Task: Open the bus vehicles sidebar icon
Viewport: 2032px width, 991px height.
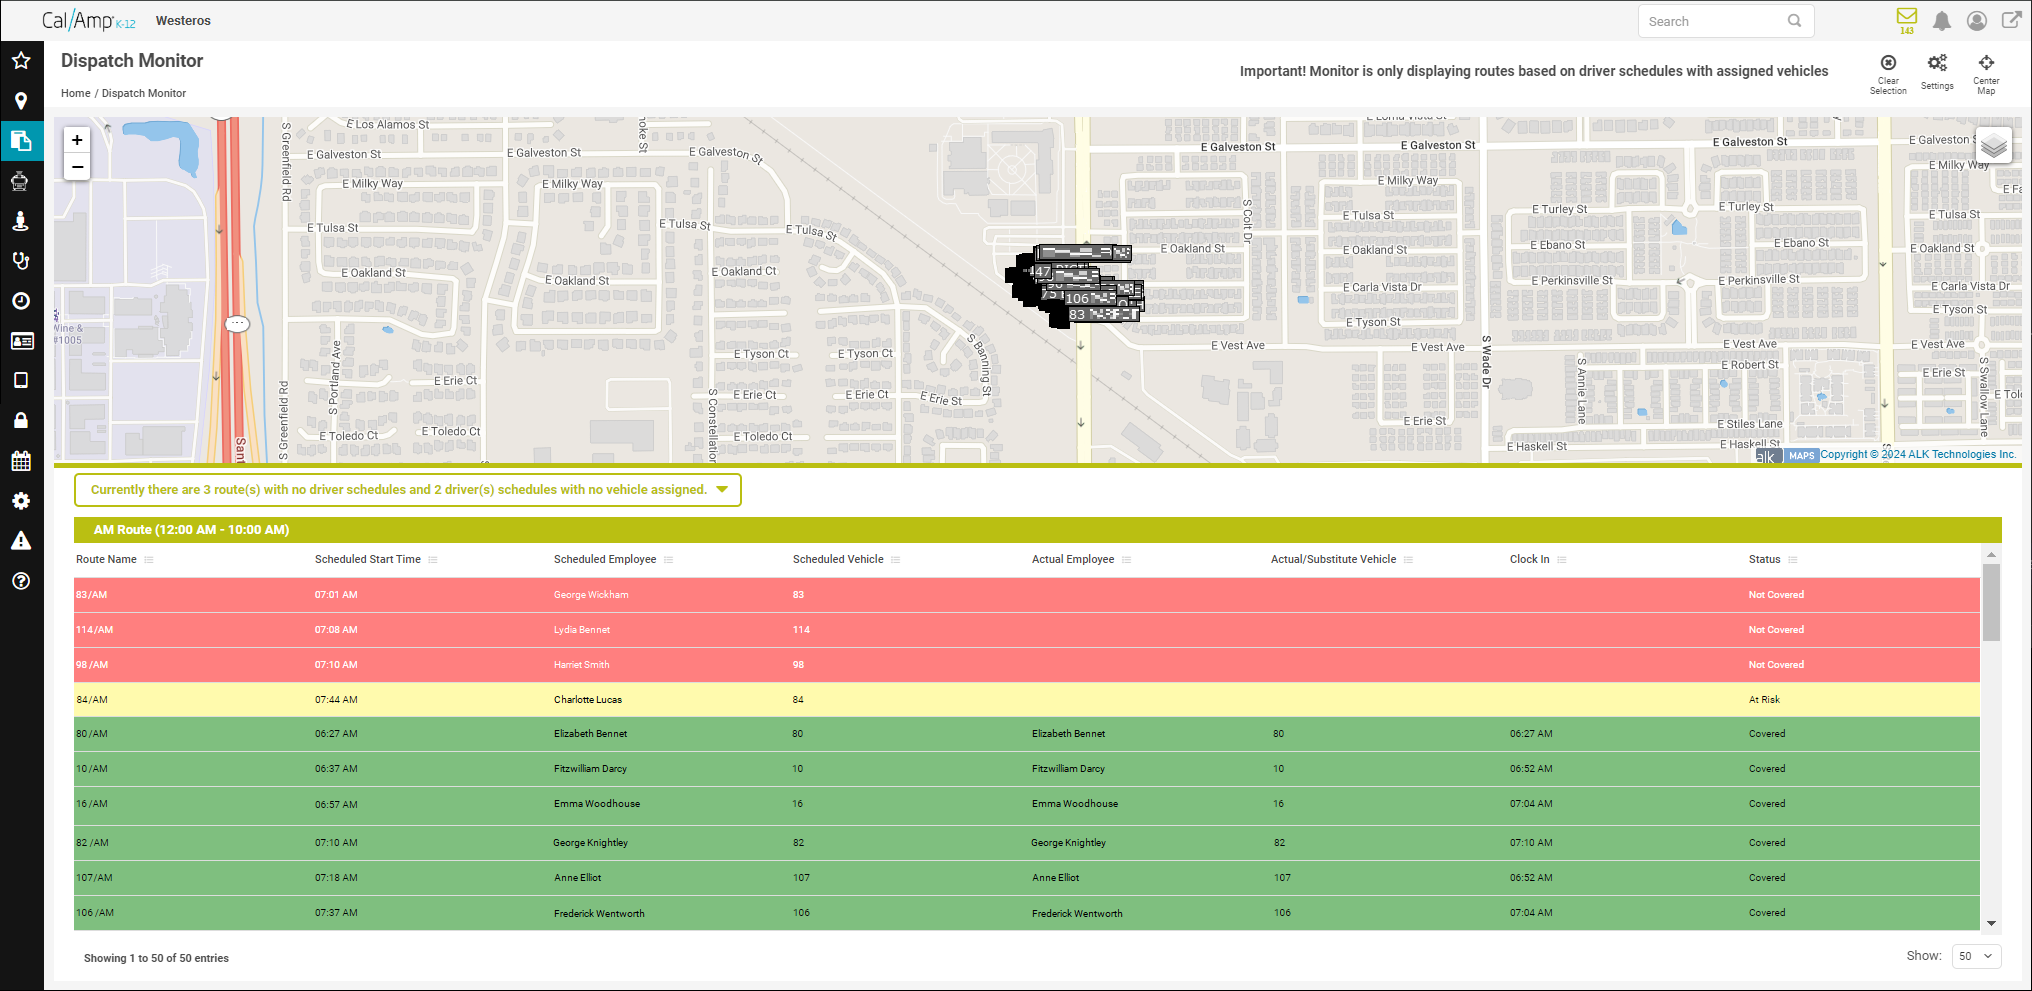Action: 21,181
